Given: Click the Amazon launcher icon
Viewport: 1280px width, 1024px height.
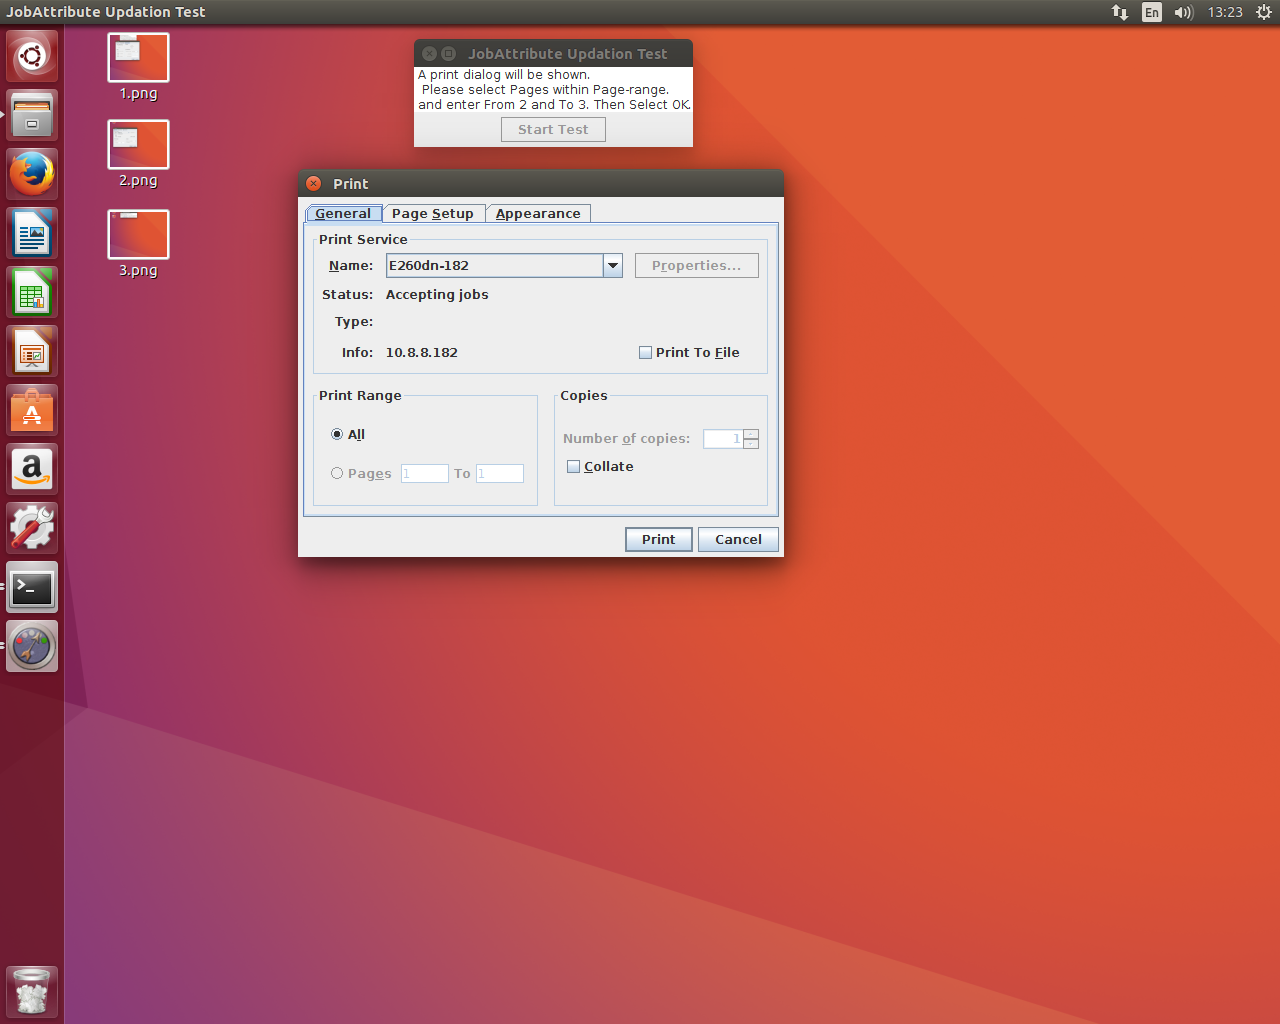Looking at the screenshot, I should [x=32, y=470].
